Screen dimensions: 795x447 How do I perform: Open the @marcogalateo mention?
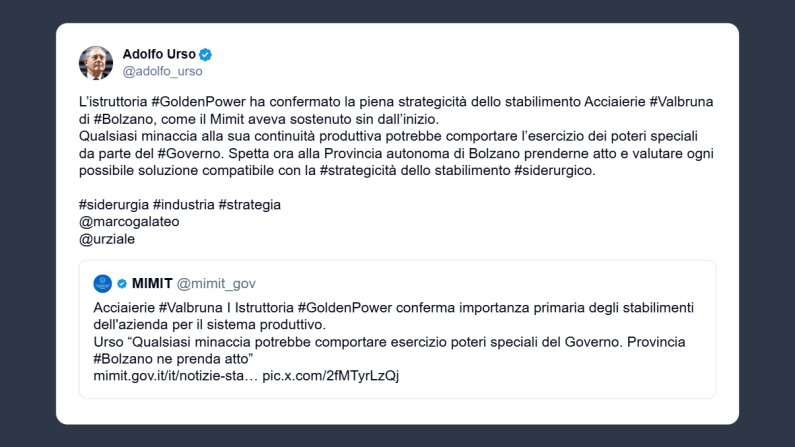(x=129, y=221)
